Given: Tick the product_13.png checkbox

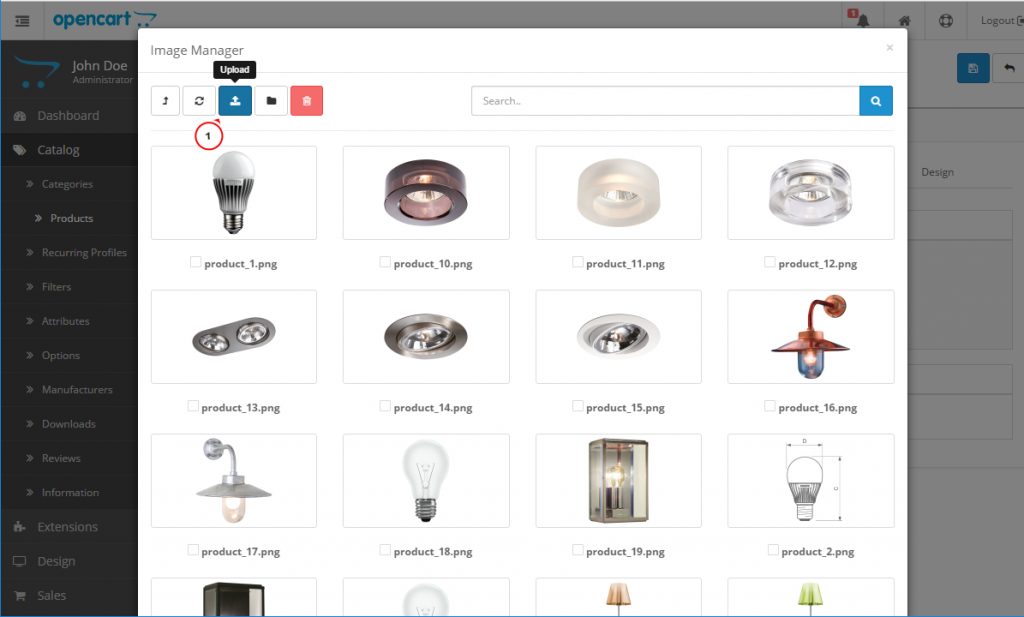Looking at the screenshot, I should (193, 406).
